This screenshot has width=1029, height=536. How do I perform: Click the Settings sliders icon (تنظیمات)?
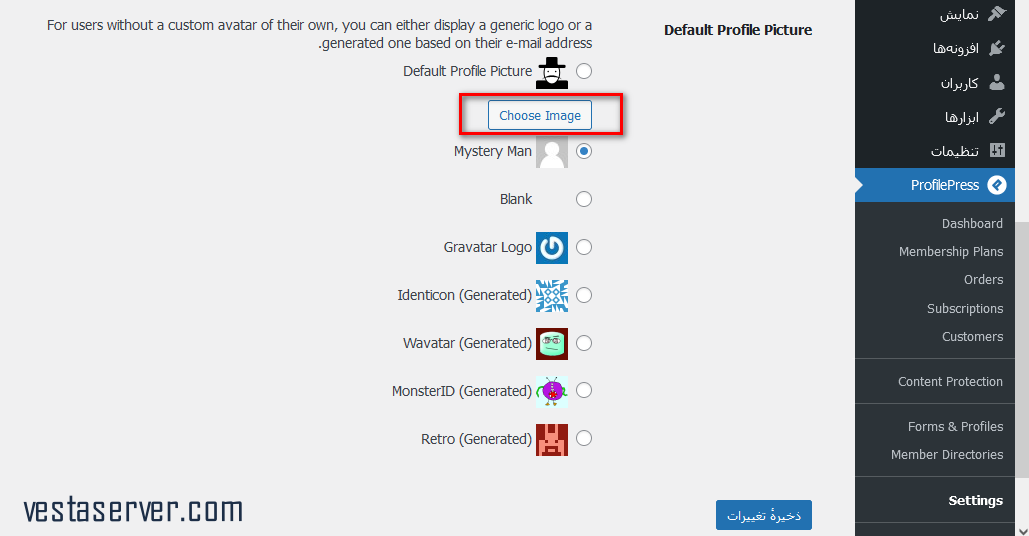tap(997, 150)
